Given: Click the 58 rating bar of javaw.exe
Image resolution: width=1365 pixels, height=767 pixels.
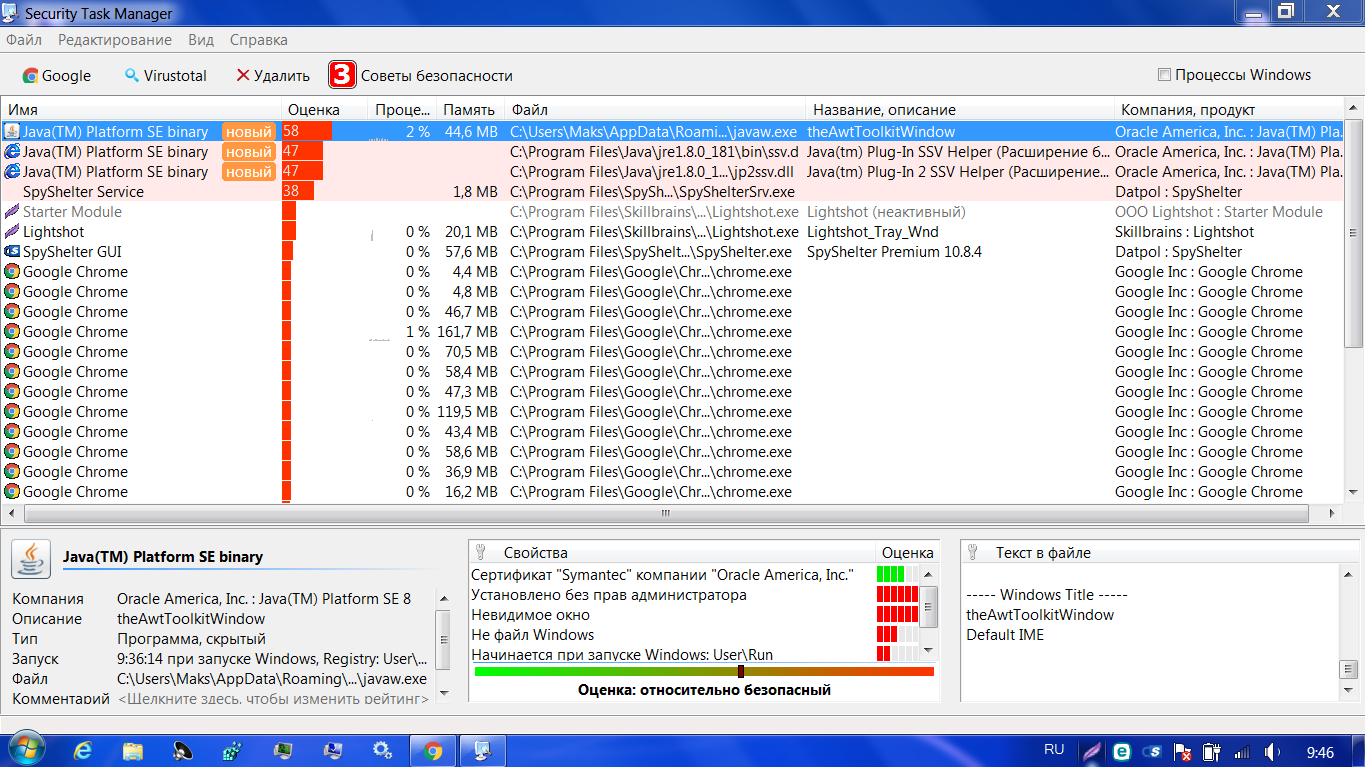Looking at the screenshot, I should click(307, 132).
